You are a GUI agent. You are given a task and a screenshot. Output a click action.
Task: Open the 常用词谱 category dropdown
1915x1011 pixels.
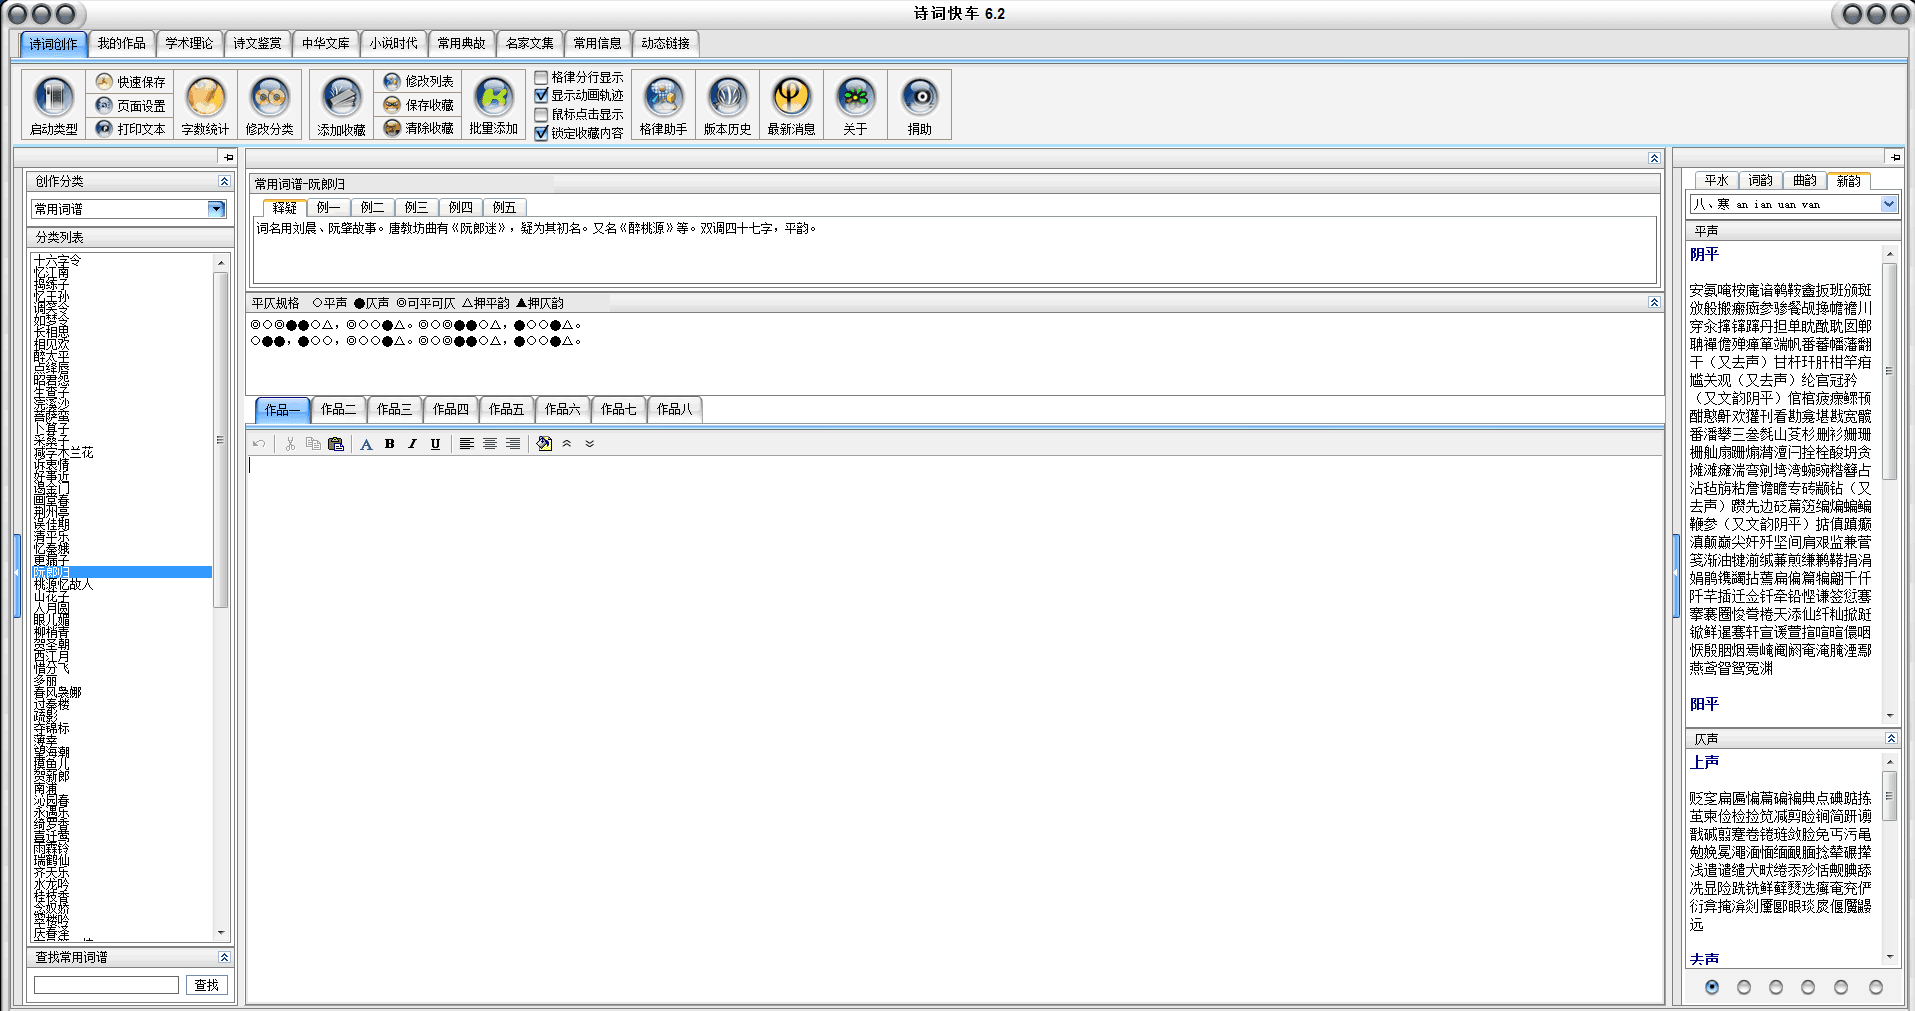point(216,209)
